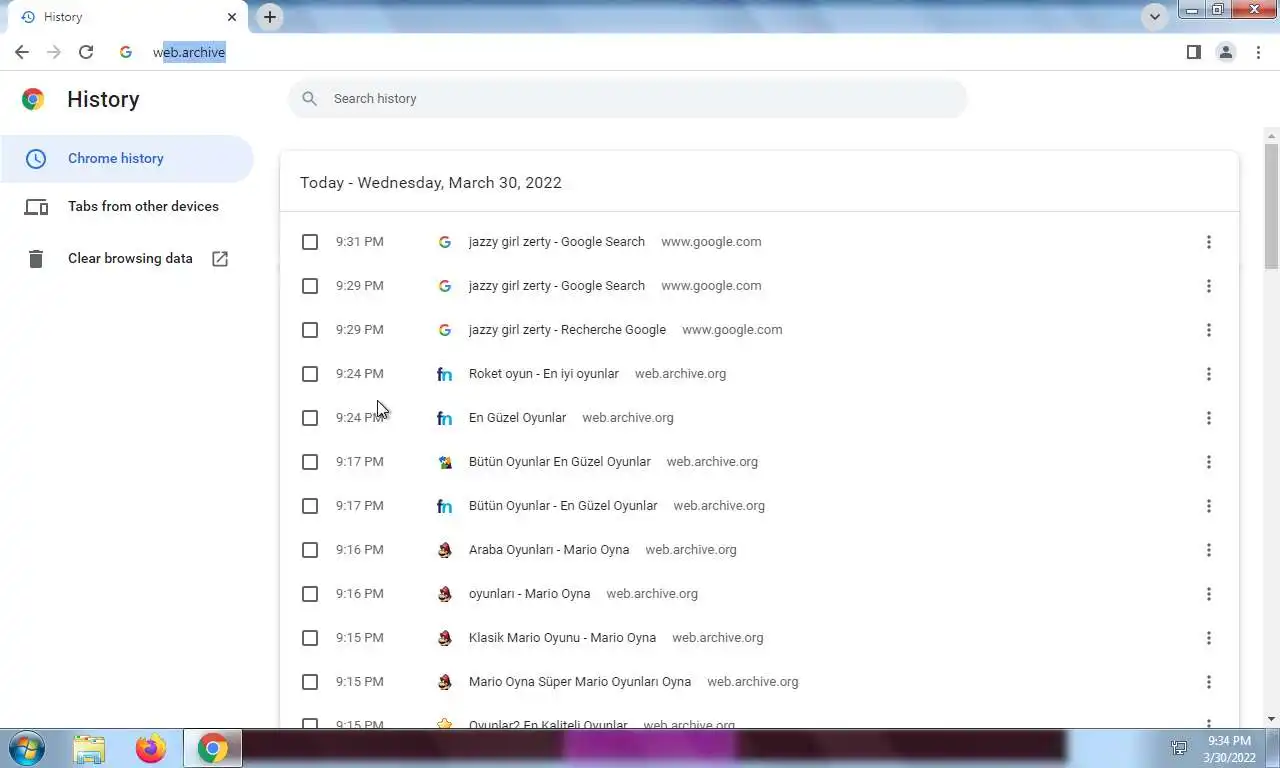Click the fn favicon of Roket oyun entry
The width and height of the screenshot is (1280, 768).
(445, 374)
